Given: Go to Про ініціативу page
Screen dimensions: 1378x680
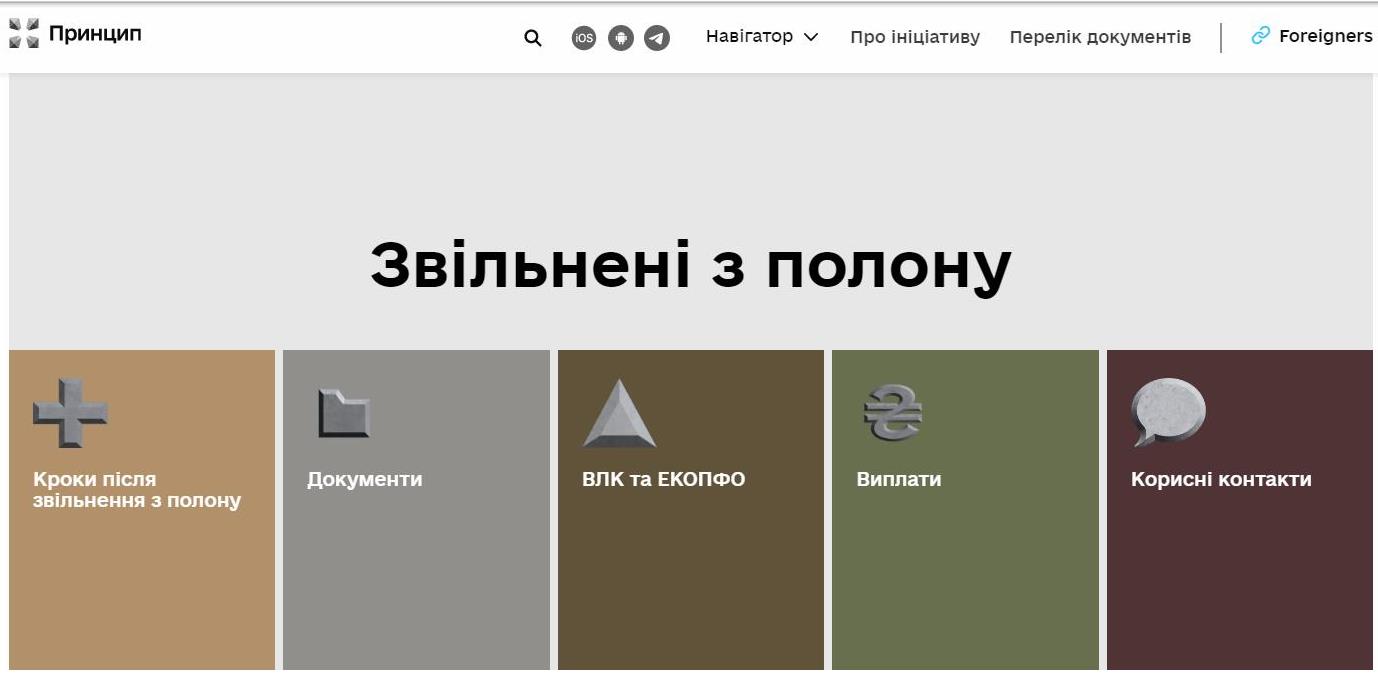Looking at the screenshot, I should click(915, 37).
